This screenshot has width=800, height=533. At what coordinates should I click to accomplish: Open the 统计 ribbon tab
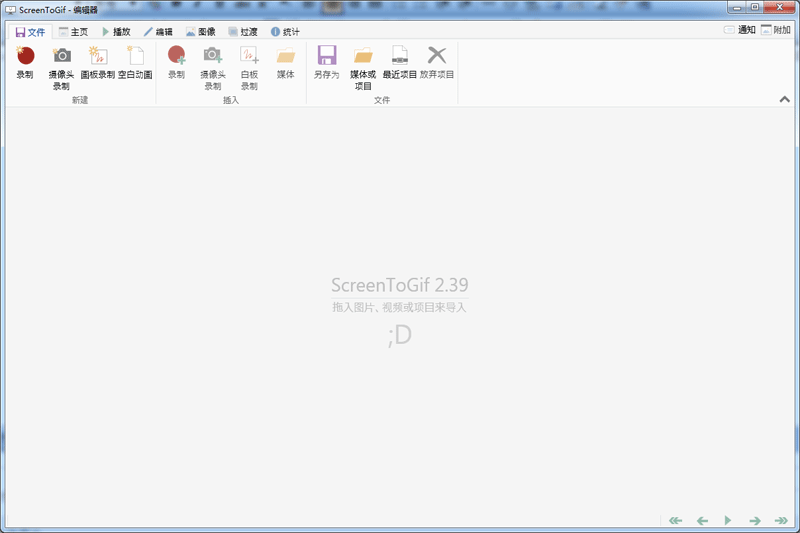(285, 32)
